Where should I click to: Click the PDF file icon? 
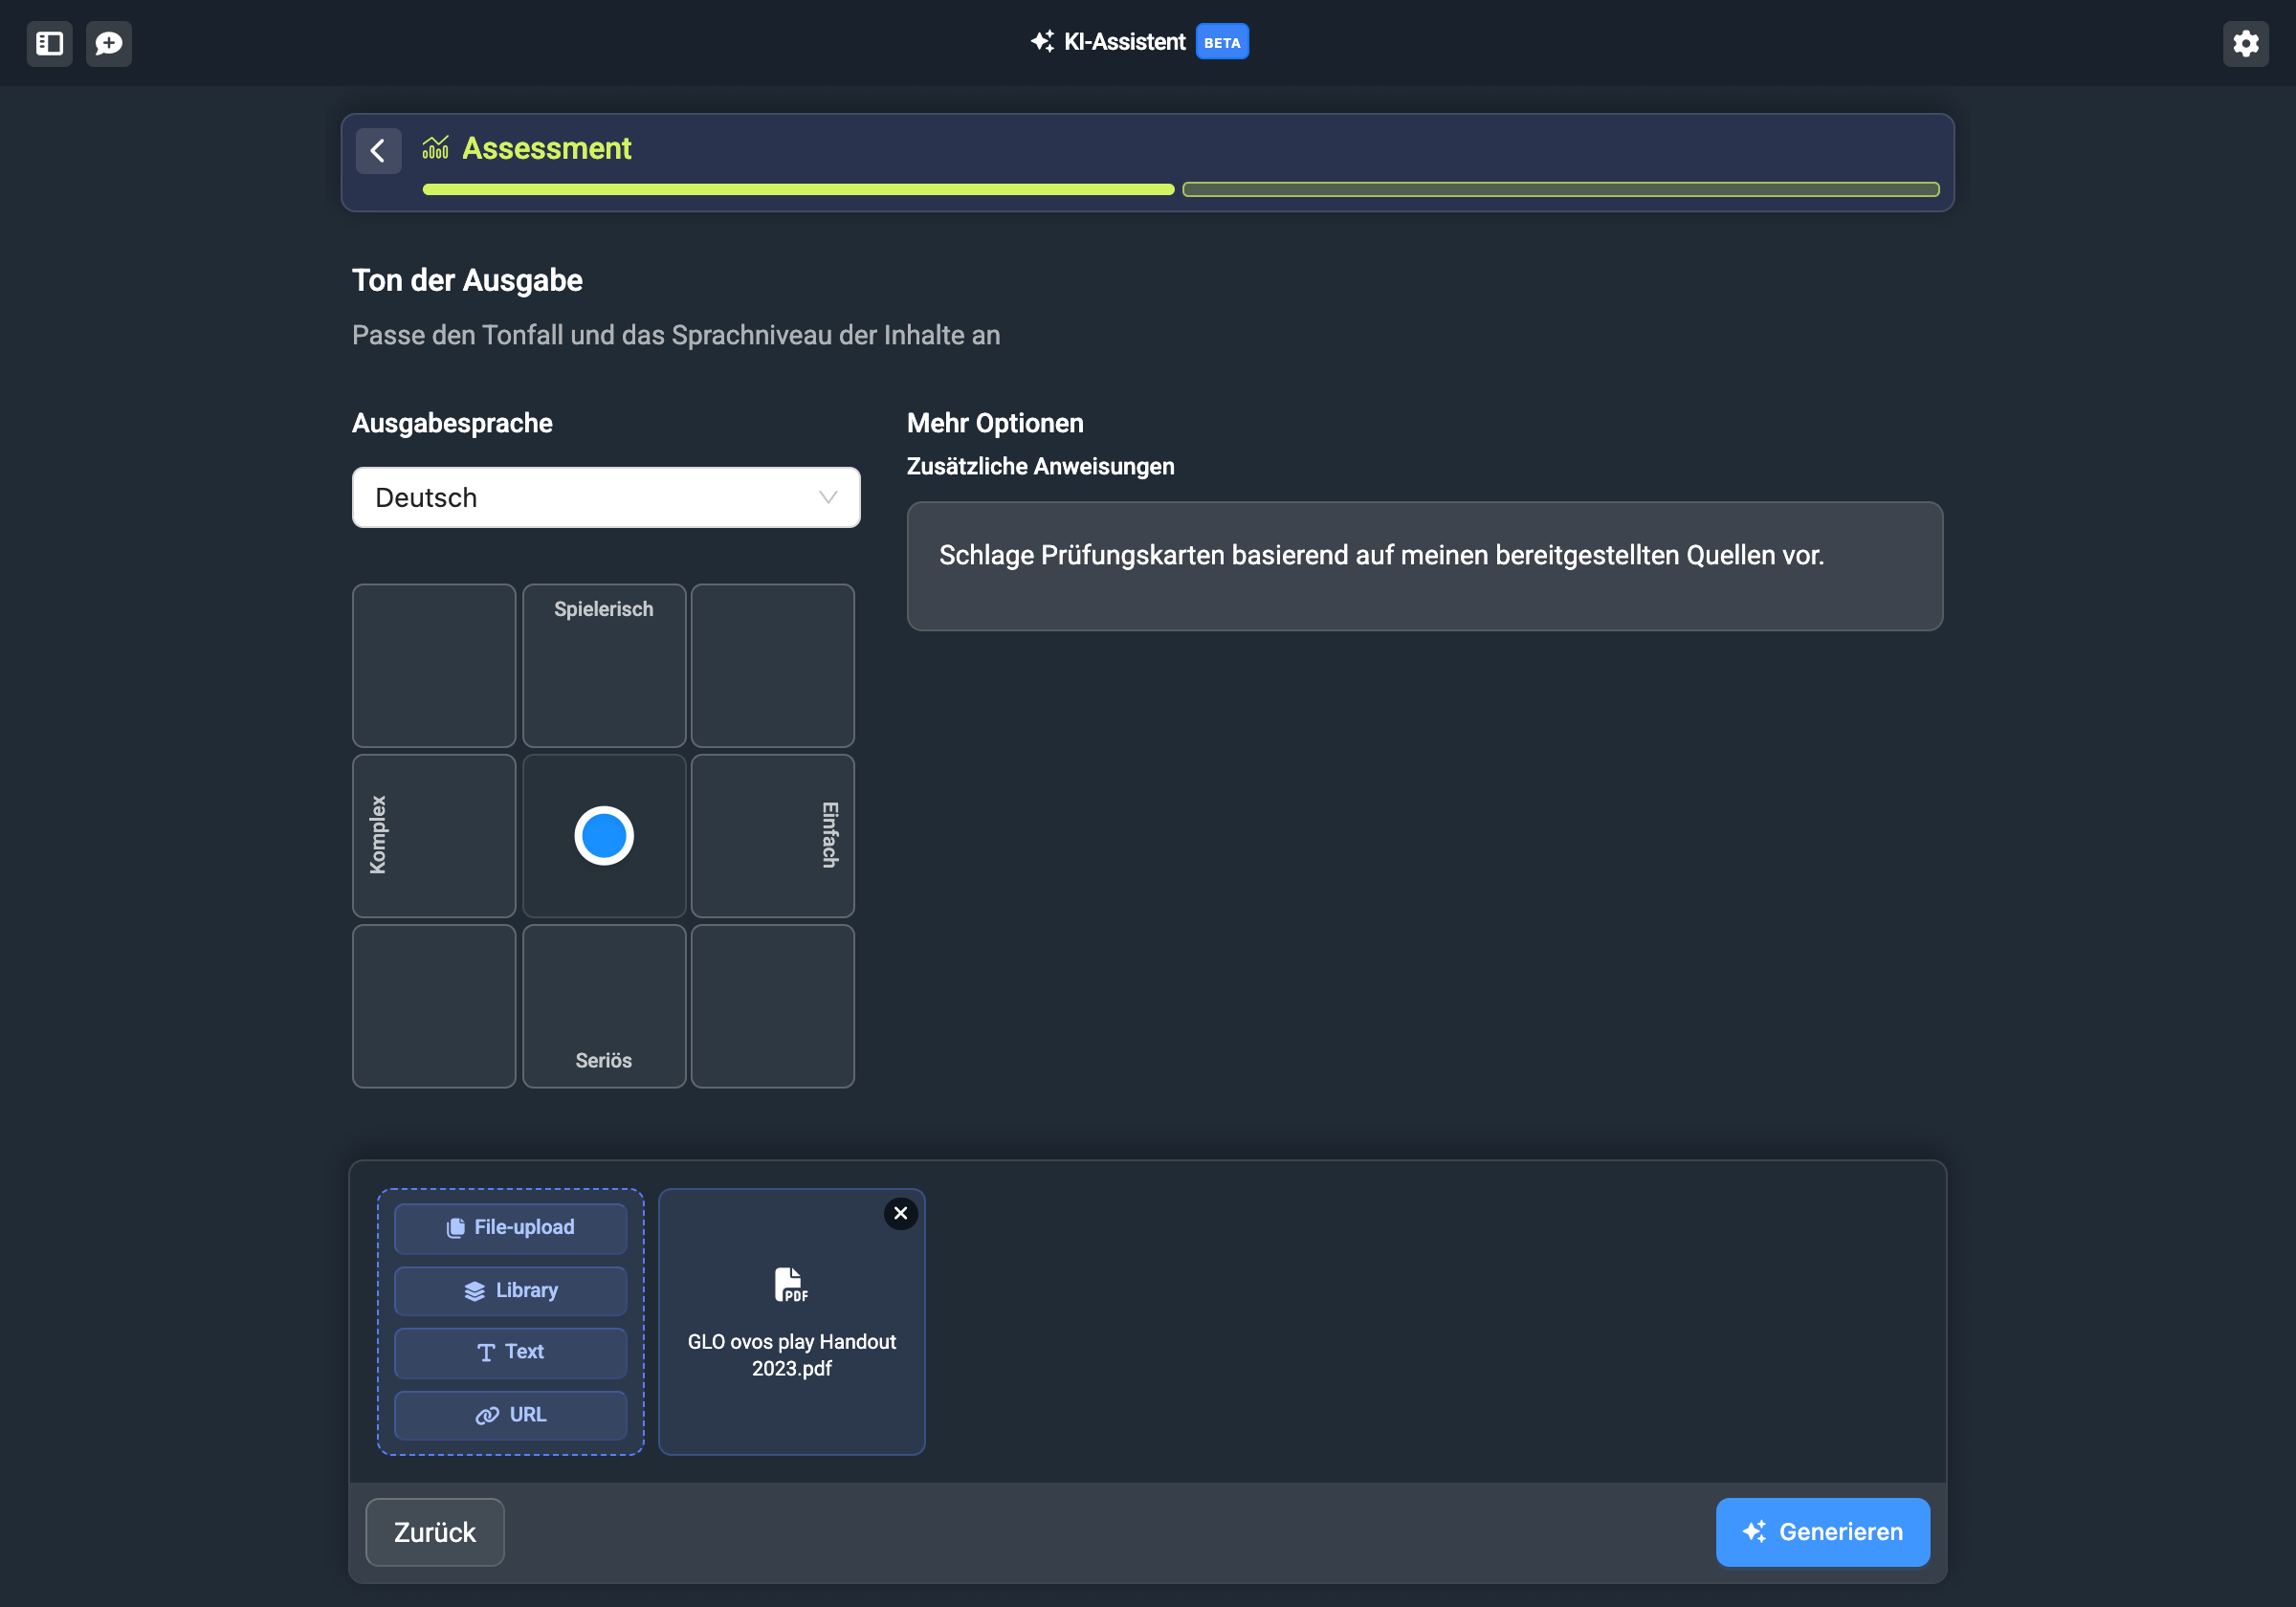pos(790,1284)
